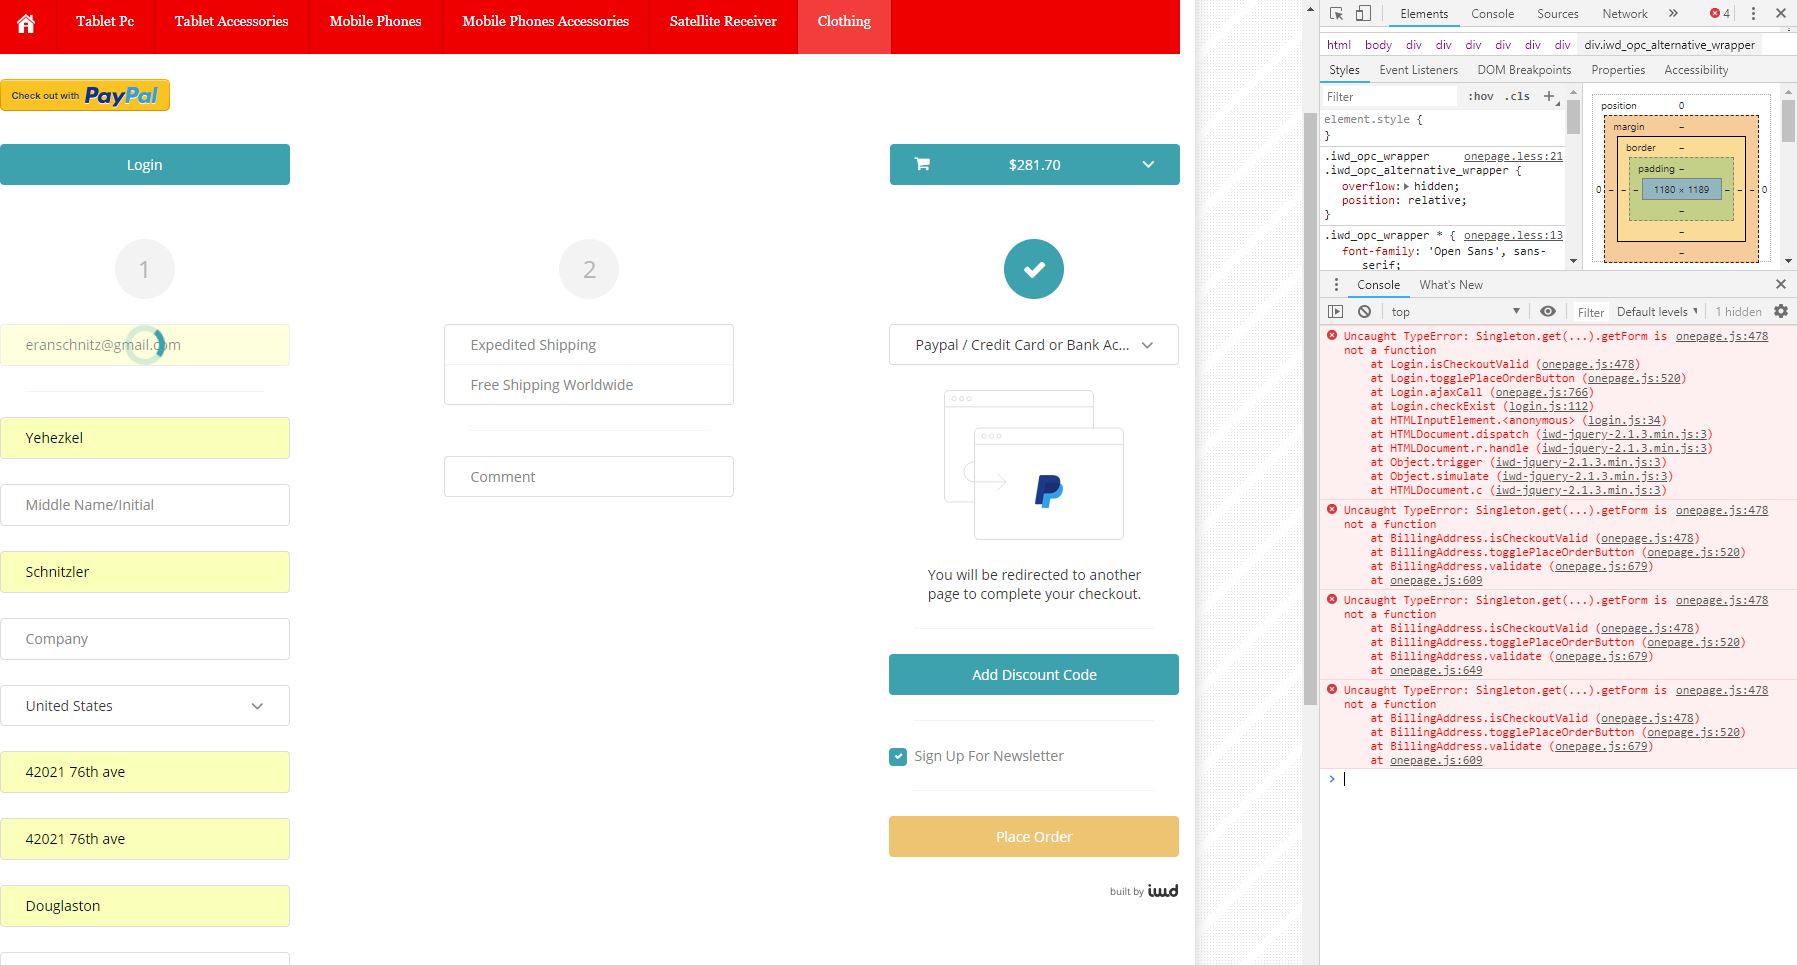The width and height of the screenshot is (1797, 965).
Task: Clear the console with the block icon
Action: tap(1364, 311)
